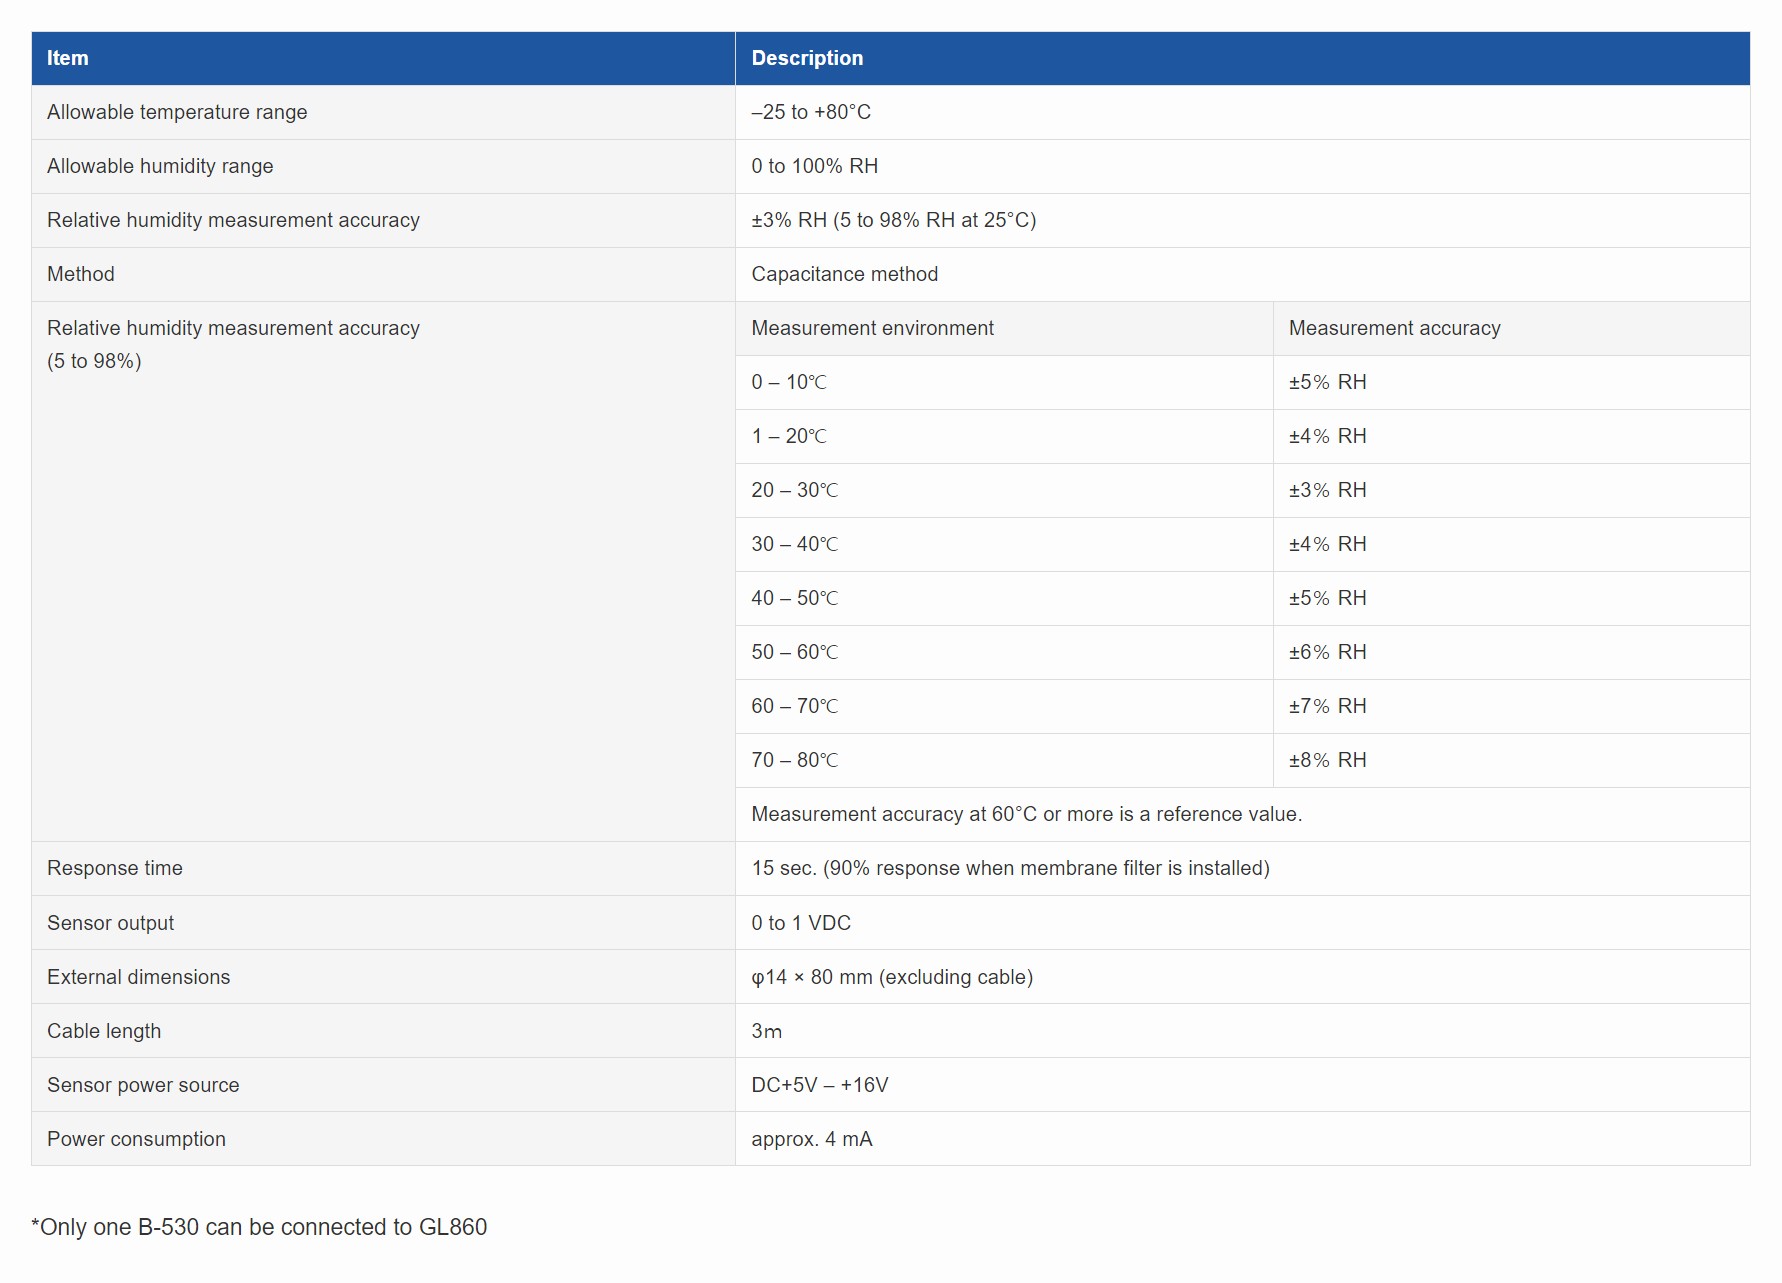Click the "Measurement accuracy" sub-header
Screen dimensions: 1782x1283
(x=1511, y=328)
